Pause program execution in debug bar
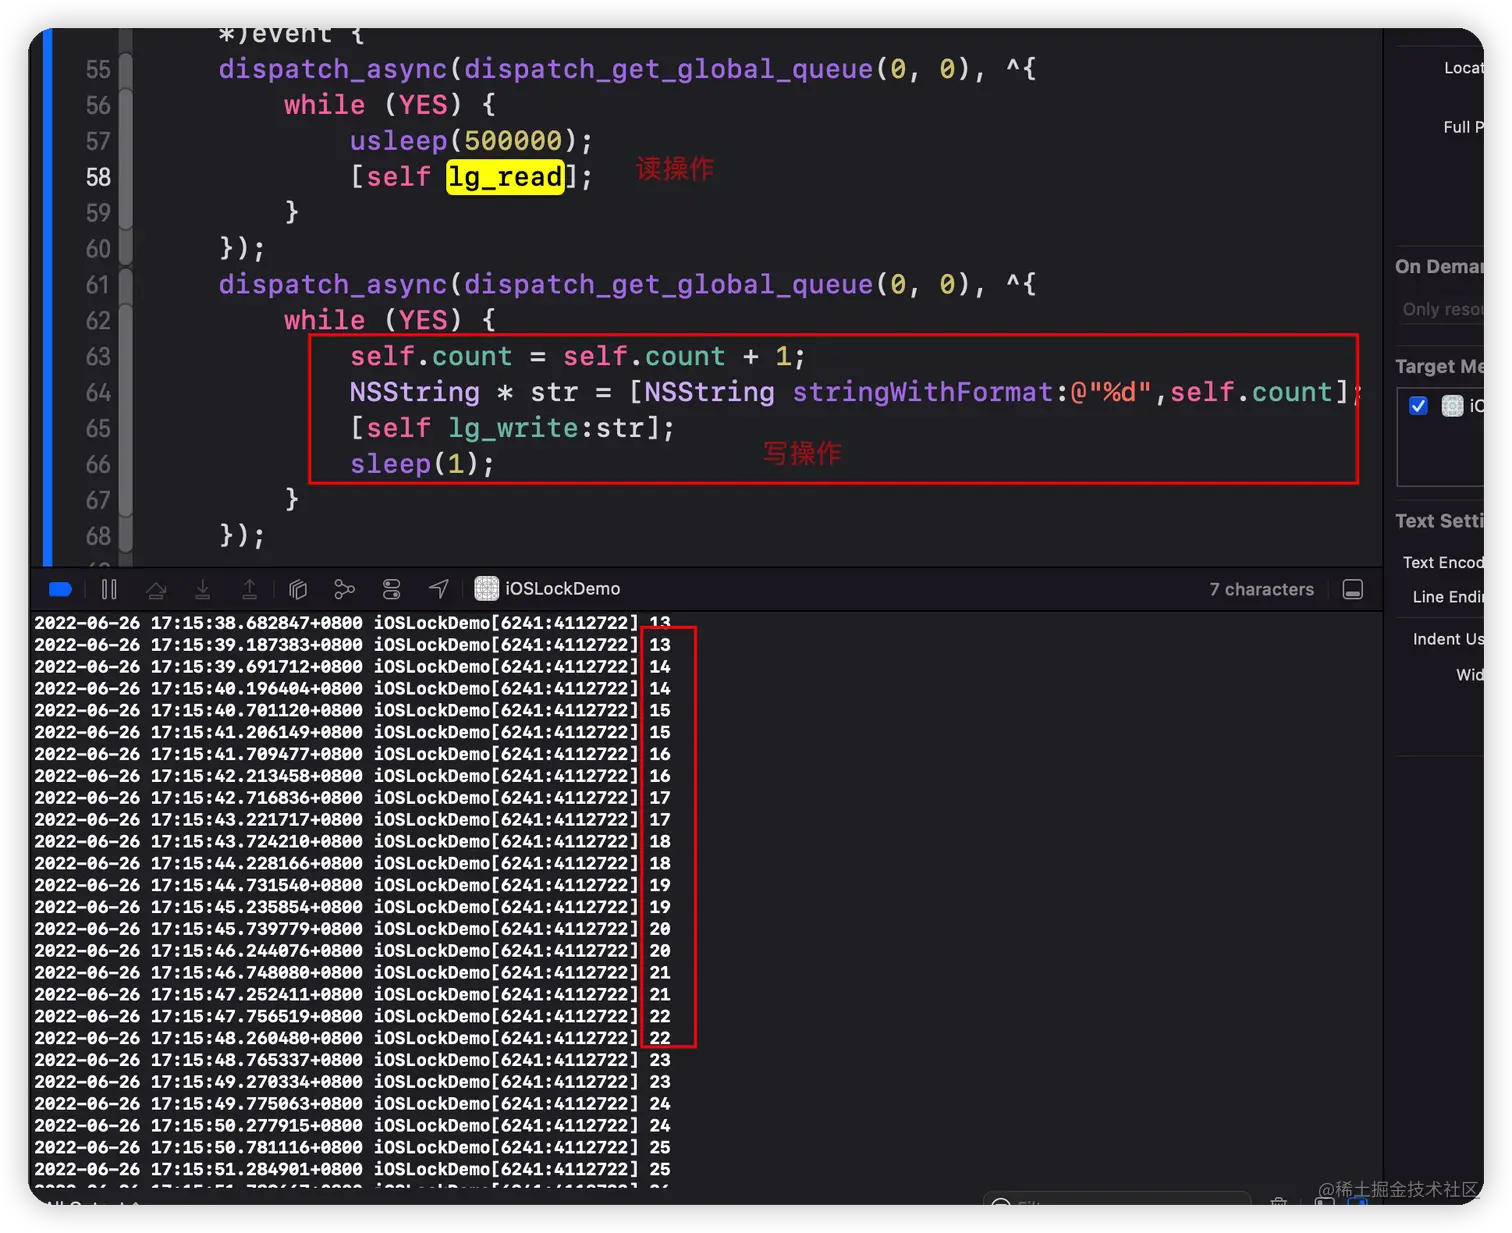Image resolution: width=1512 pixels, height=1233 pixels. (x=109, y=589)
